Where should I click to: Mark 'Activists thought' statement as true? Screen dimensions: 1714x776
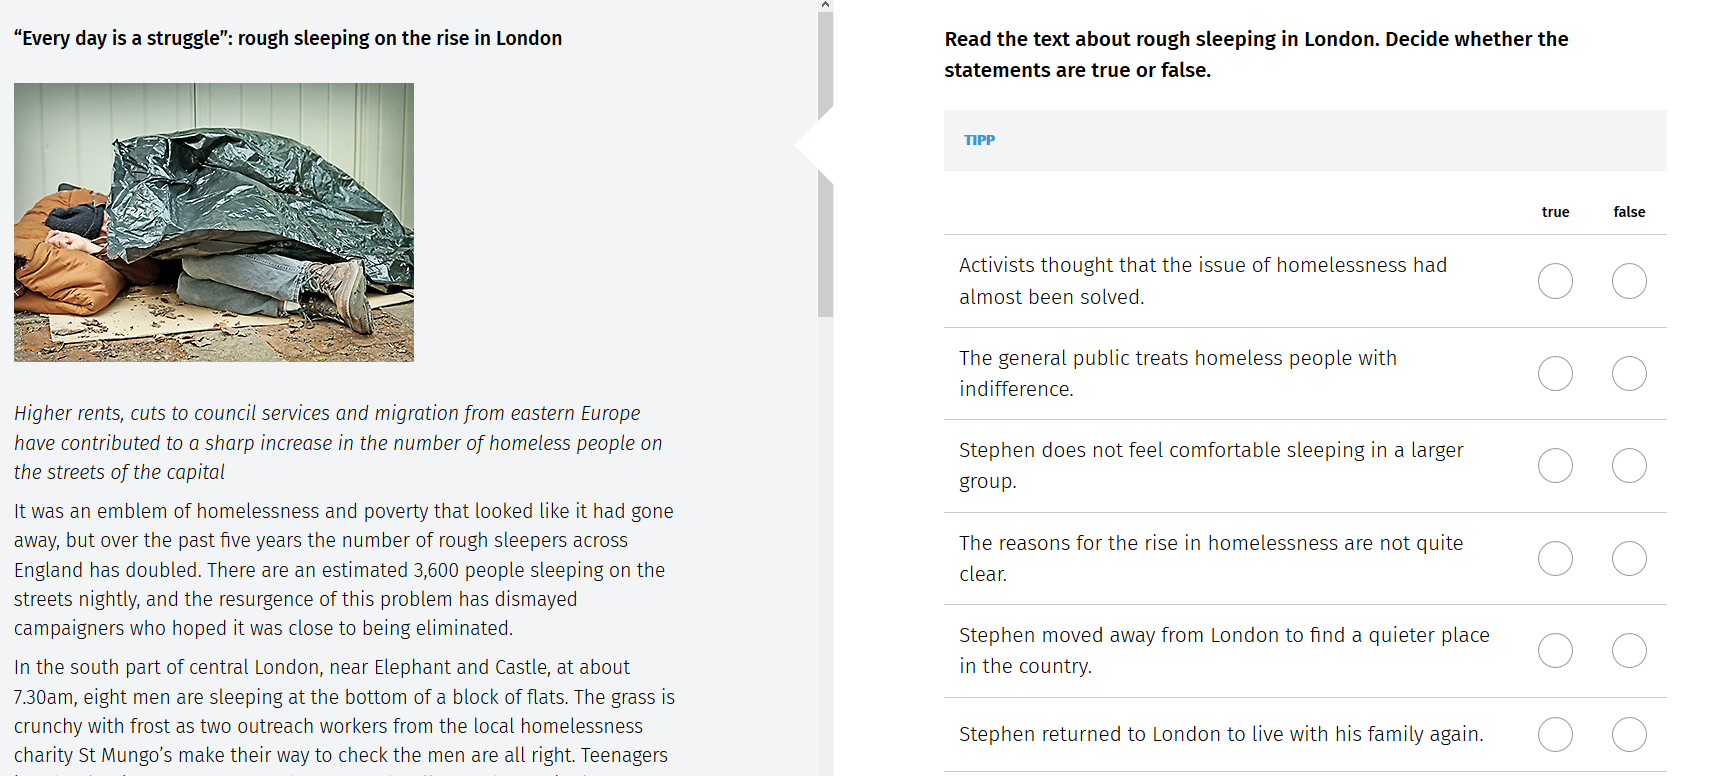click(1555, 281)
